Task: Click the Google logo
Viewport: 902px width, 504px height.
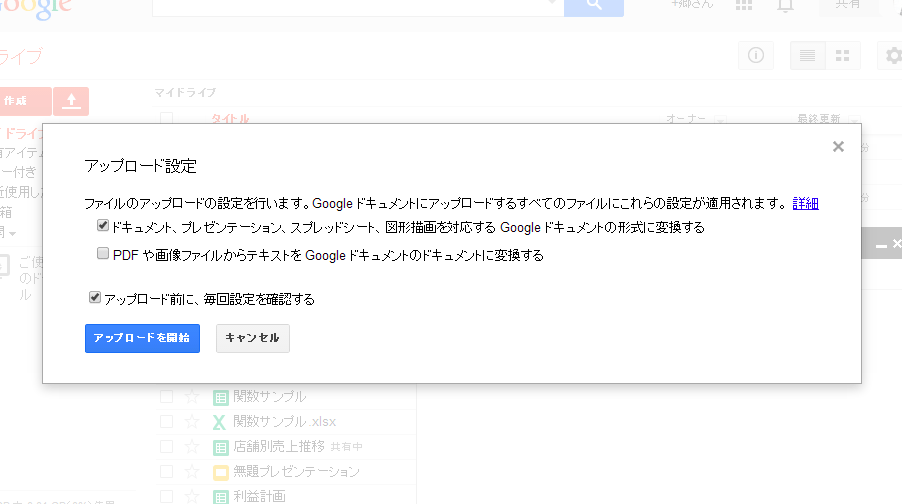Action: click(x=36, y=9)
